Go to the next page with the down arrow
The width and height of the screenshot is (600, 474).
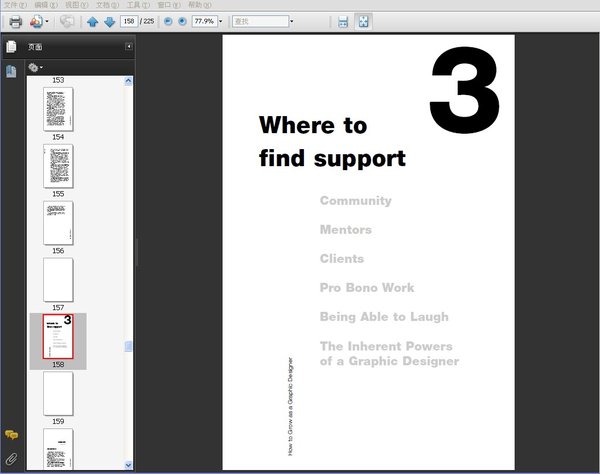(x=109, y=22)
